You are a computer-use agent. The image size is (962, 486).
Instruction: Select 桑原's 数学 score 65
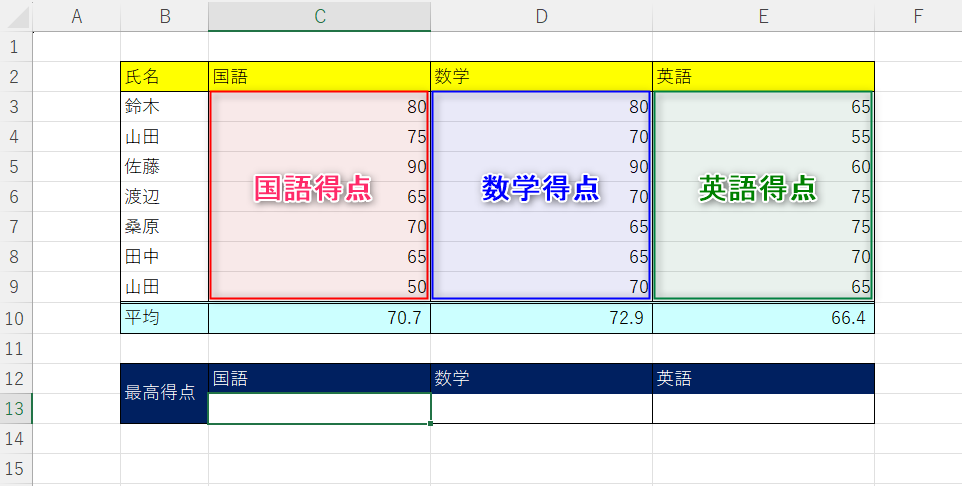[541, 227]
